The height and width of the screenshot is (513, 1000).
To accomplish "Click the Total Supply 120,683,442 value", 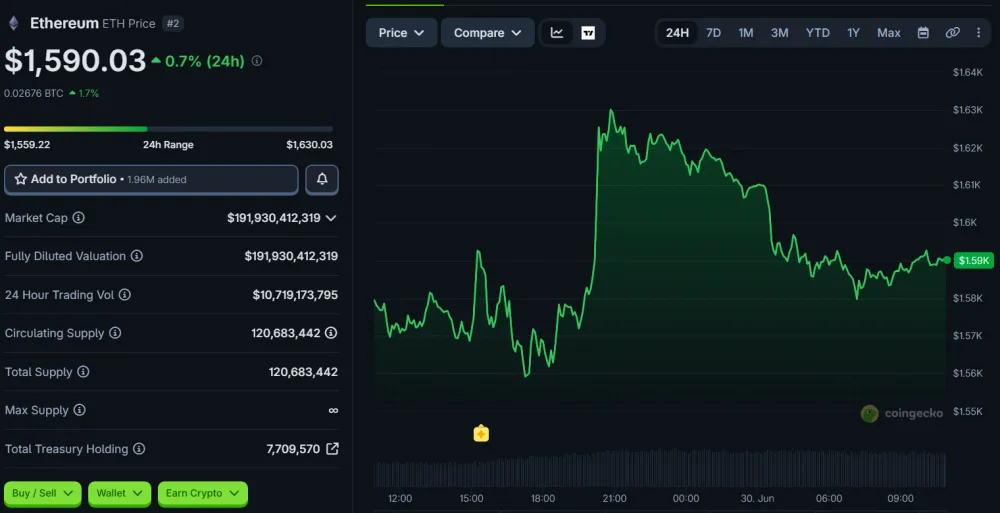I will pos(304,371).
